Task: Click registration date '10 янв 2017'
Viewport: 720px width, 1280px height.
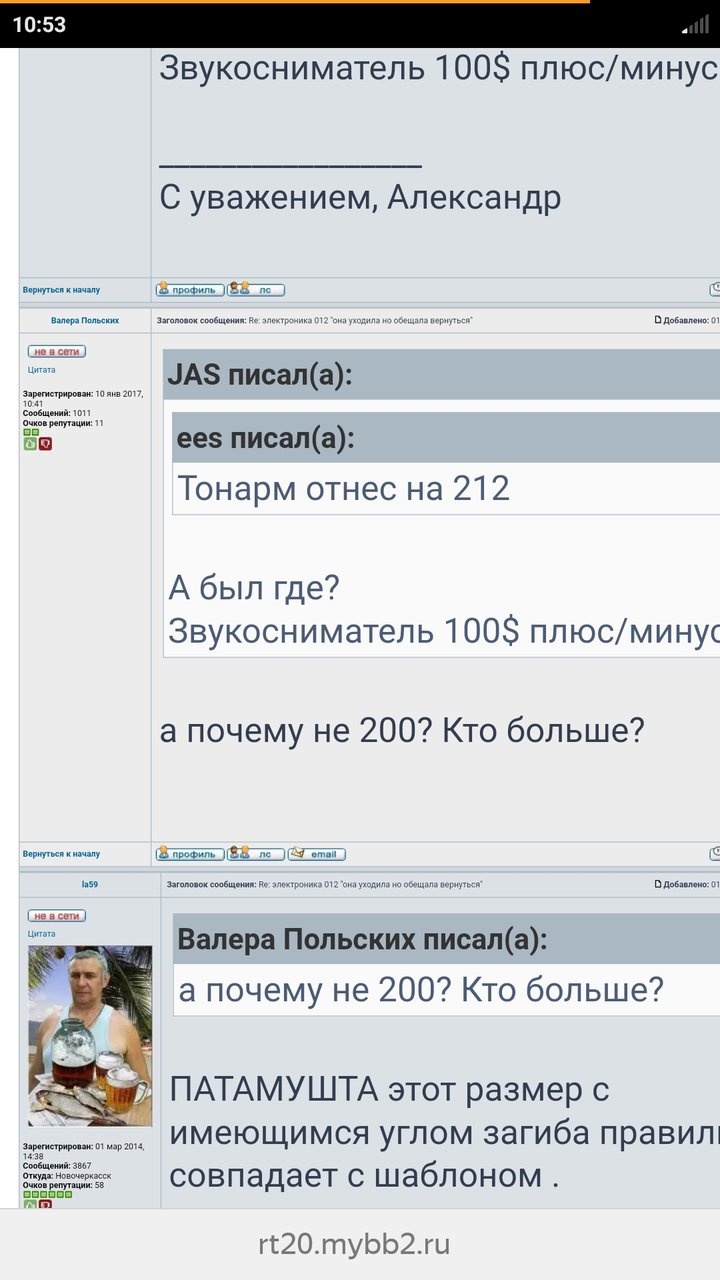Action: tap(119, 394)
